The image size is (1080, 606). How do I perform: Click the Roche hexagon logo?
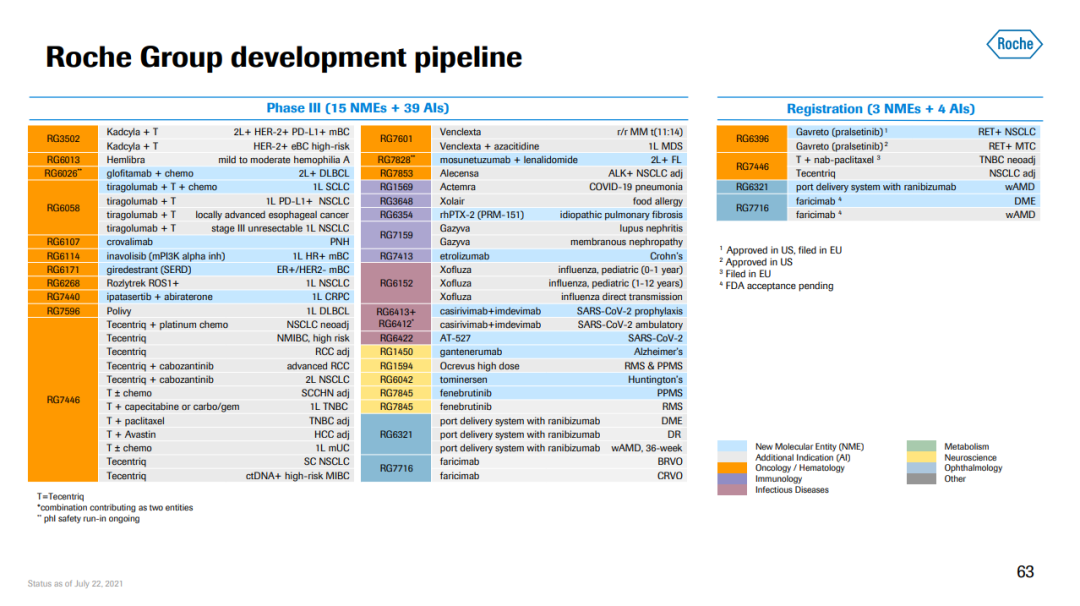pos(1015,44)
